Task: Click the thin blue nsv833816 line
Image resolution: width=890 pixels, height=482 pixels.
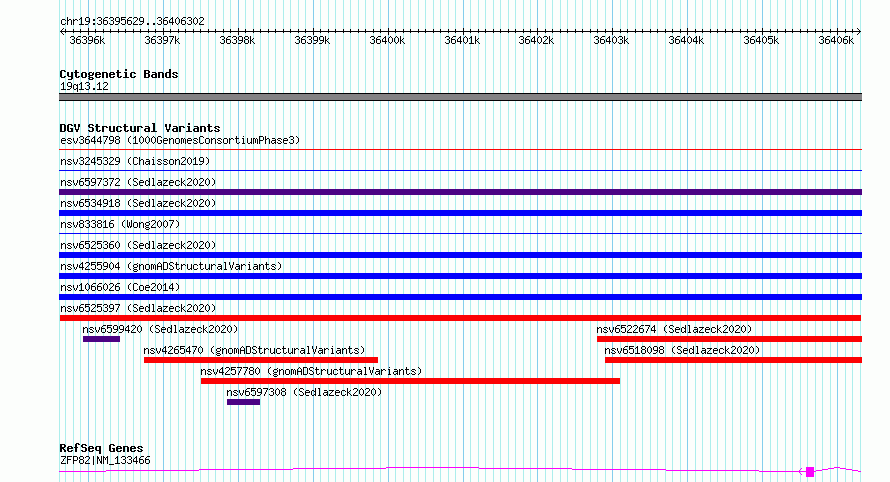Action: 461,234
